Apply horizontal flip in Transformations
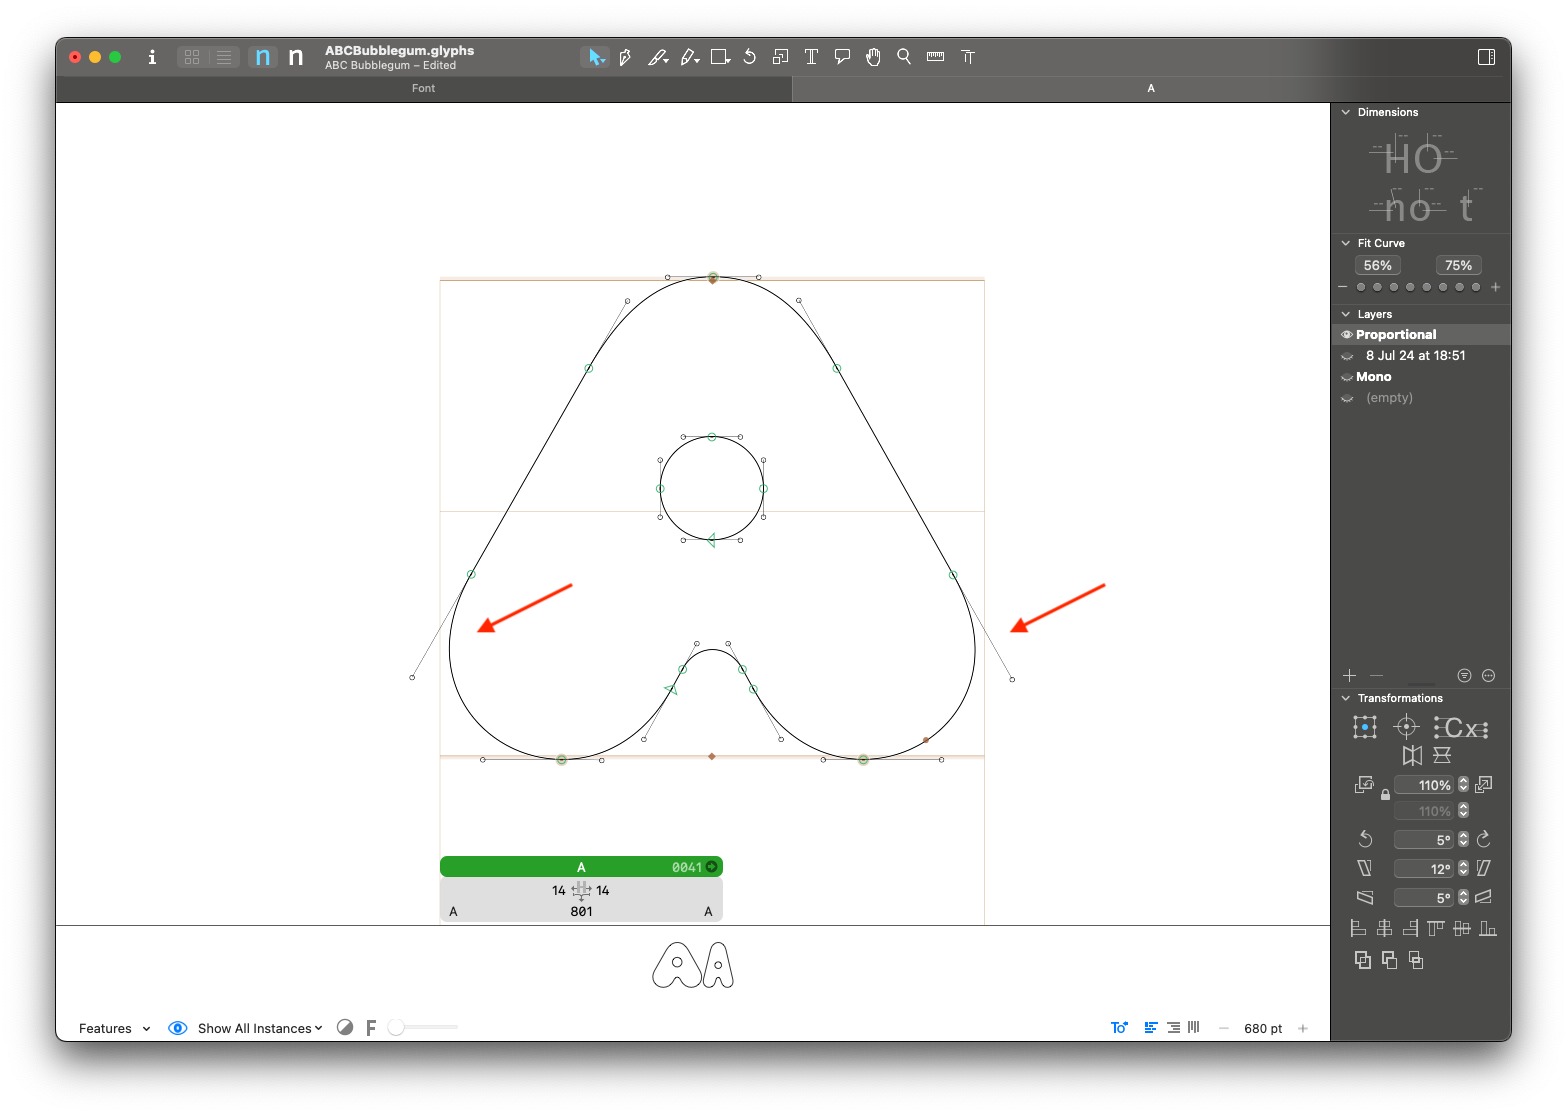 pyautogui.click(x=1412, y=756)
